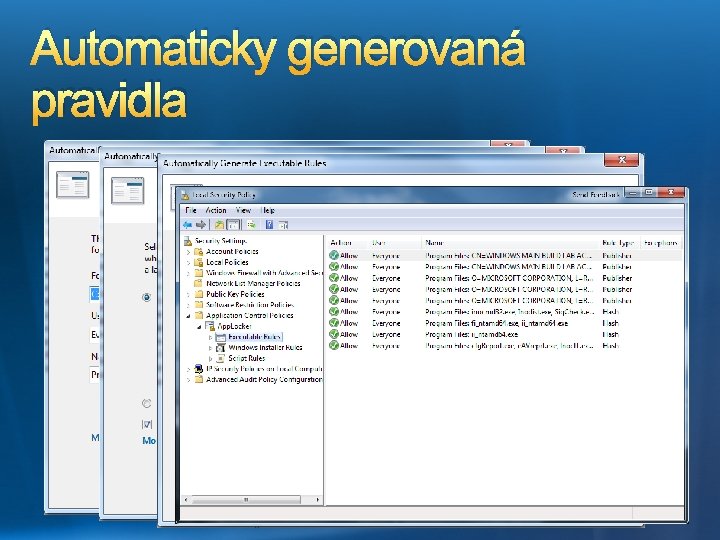Select the Public Key Policies label
This screenshot has height=540, width=720.
(x=235, y=294)
